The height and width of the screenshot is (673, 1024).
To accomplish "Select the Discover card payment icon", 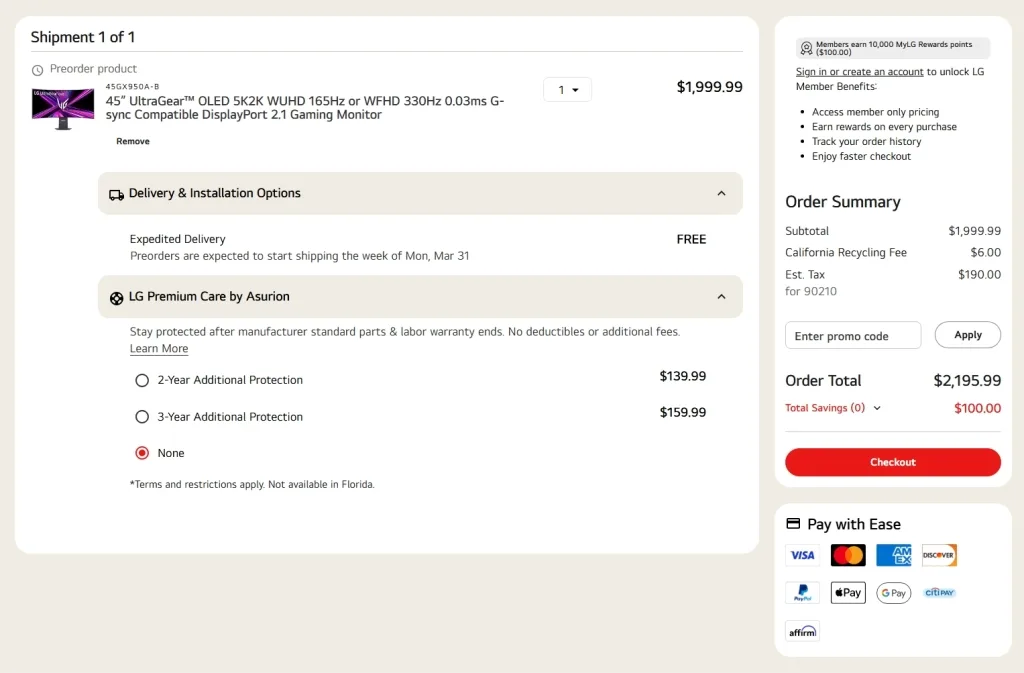I will click(x=939, y=555).
